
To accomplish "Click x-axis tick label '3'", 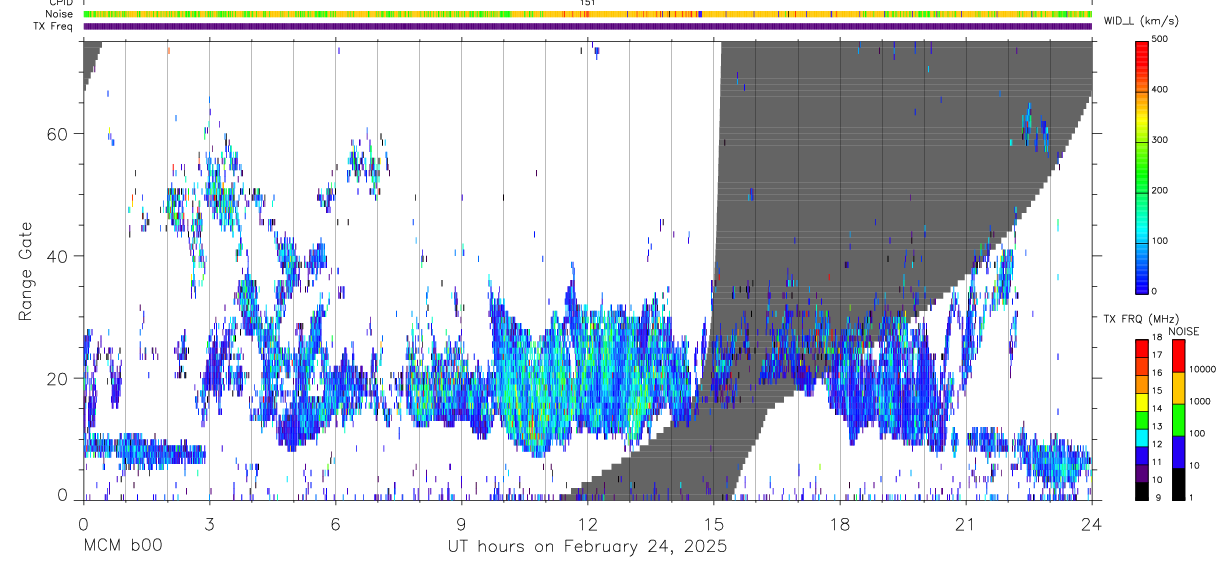I will point(209,524).
